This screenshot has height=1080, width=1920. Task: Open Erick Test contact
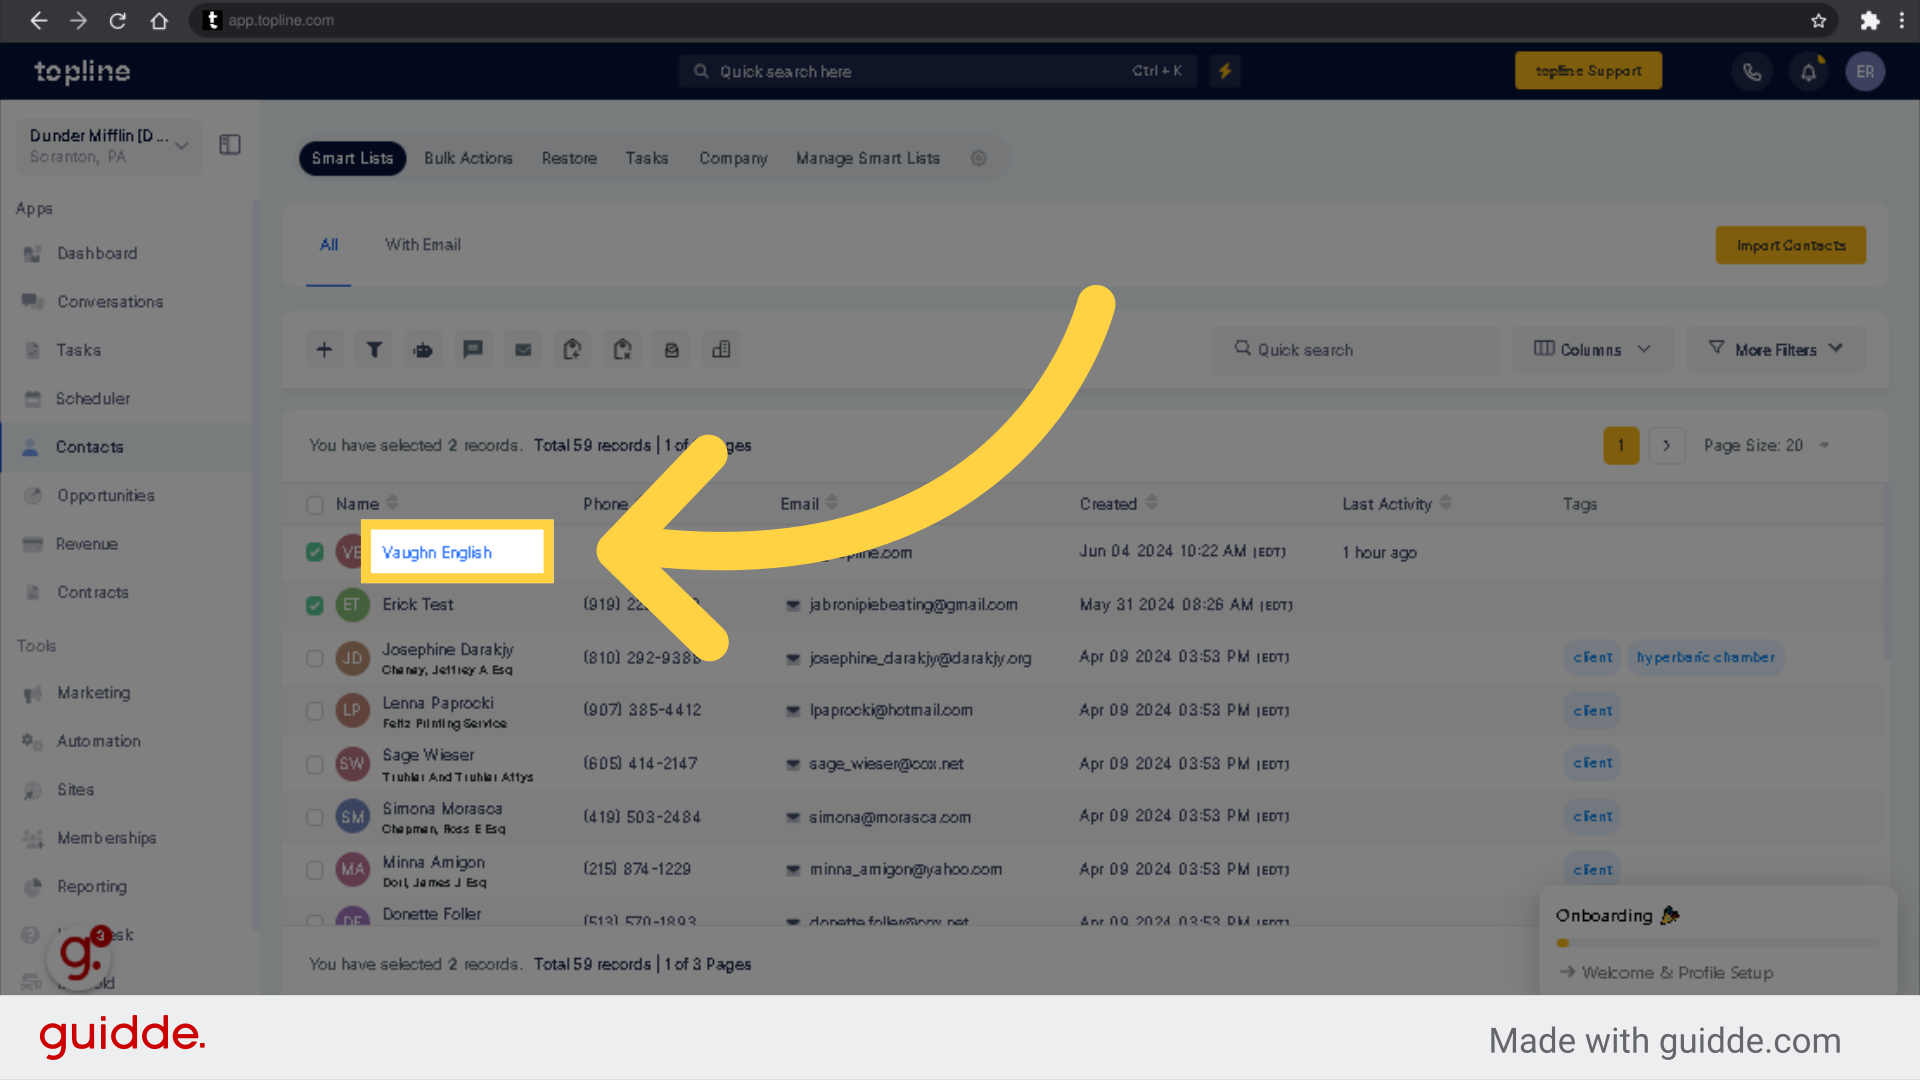click(418, 605)
